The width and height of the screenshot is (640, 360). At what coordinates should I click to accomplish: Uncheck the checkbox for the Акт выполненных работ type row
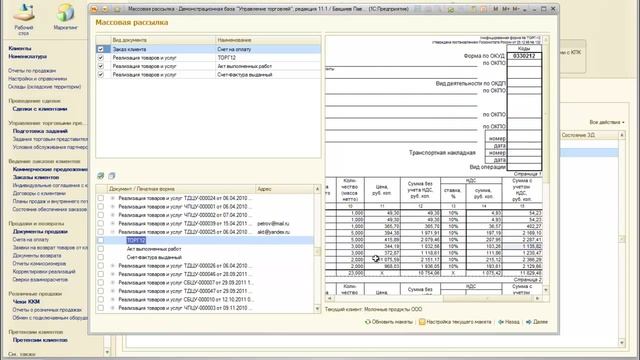100,66
